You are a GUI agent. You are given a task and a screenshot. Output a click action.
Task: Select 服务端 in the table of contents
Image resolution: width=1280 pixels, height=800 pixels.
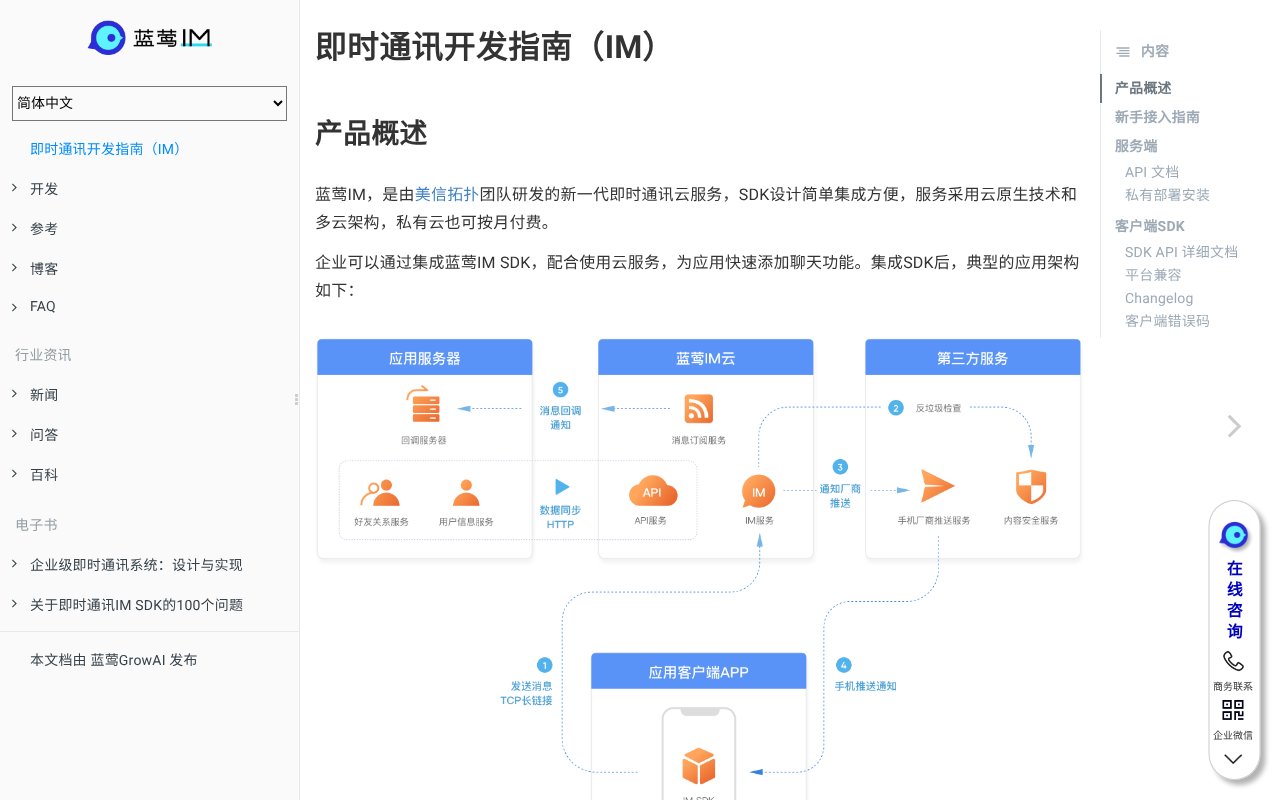pyautogui.click(x=1135, y=146)
